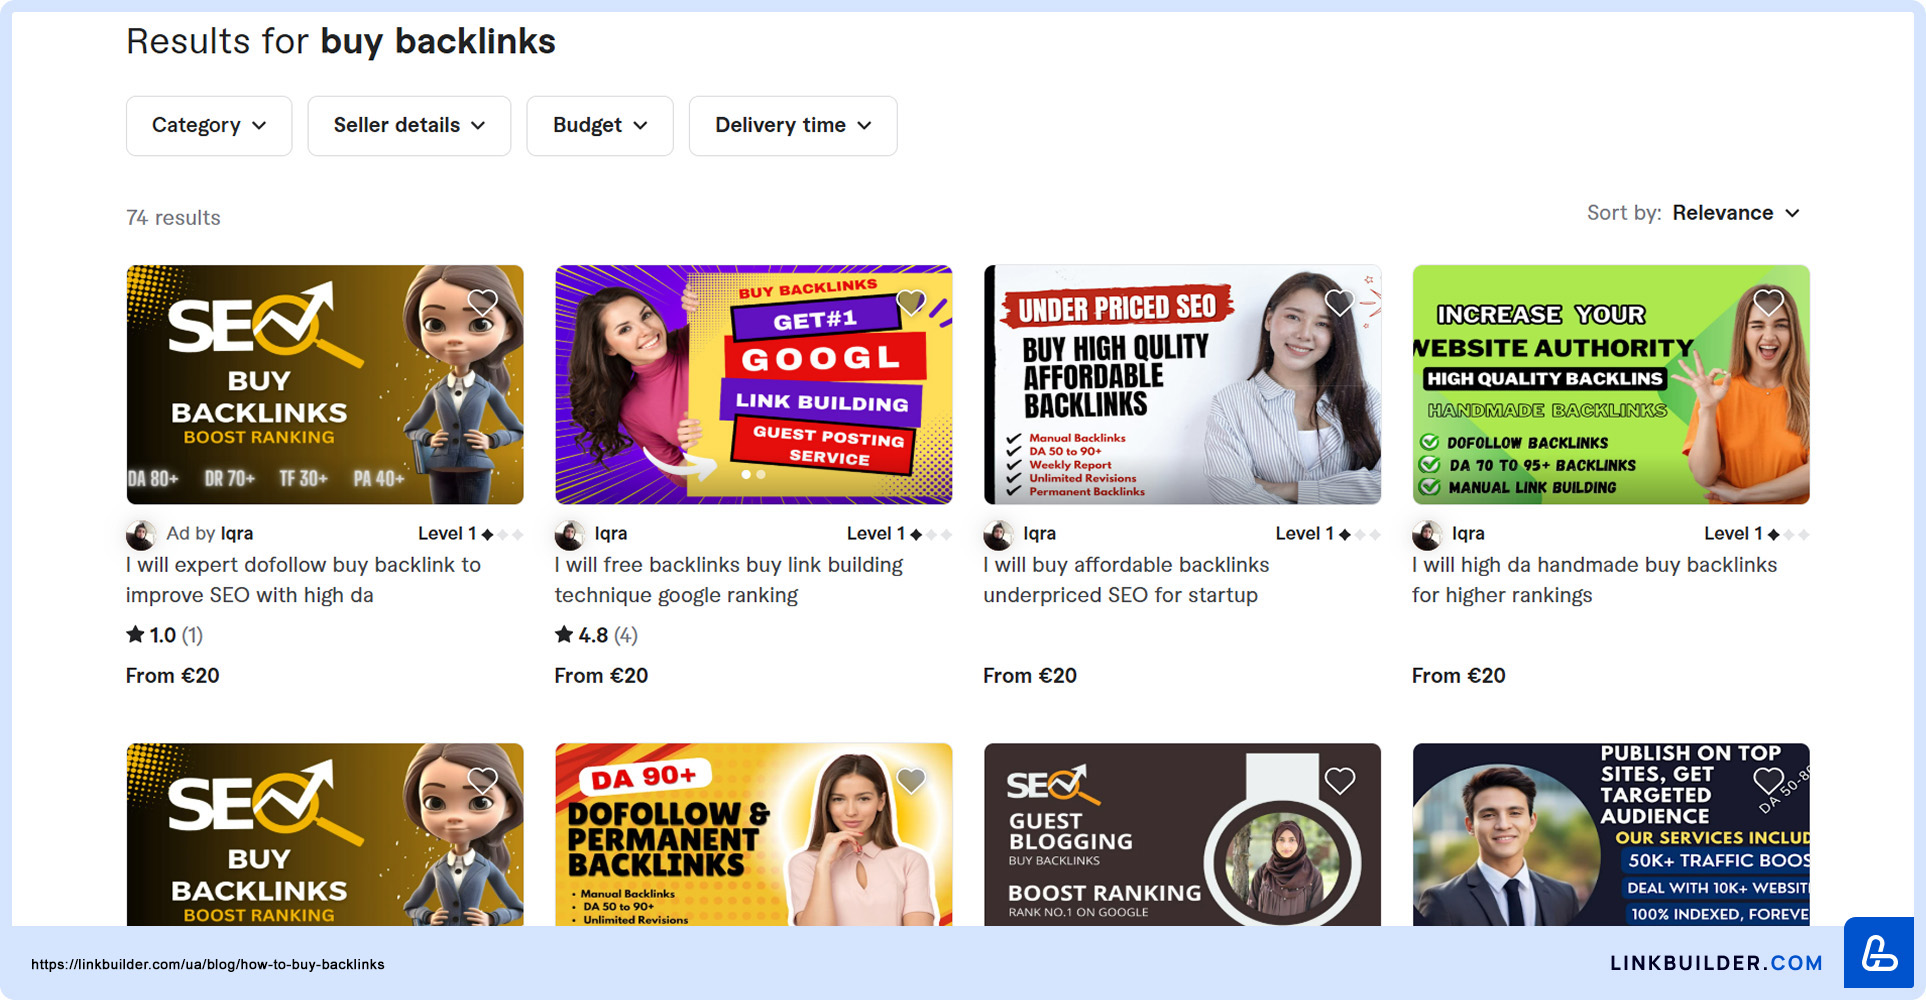Image resolution: width=1926 pixels, height=1000 pixels.
Task: Open the Increase Your Website Authority thumbnail
Action: 1611,384
